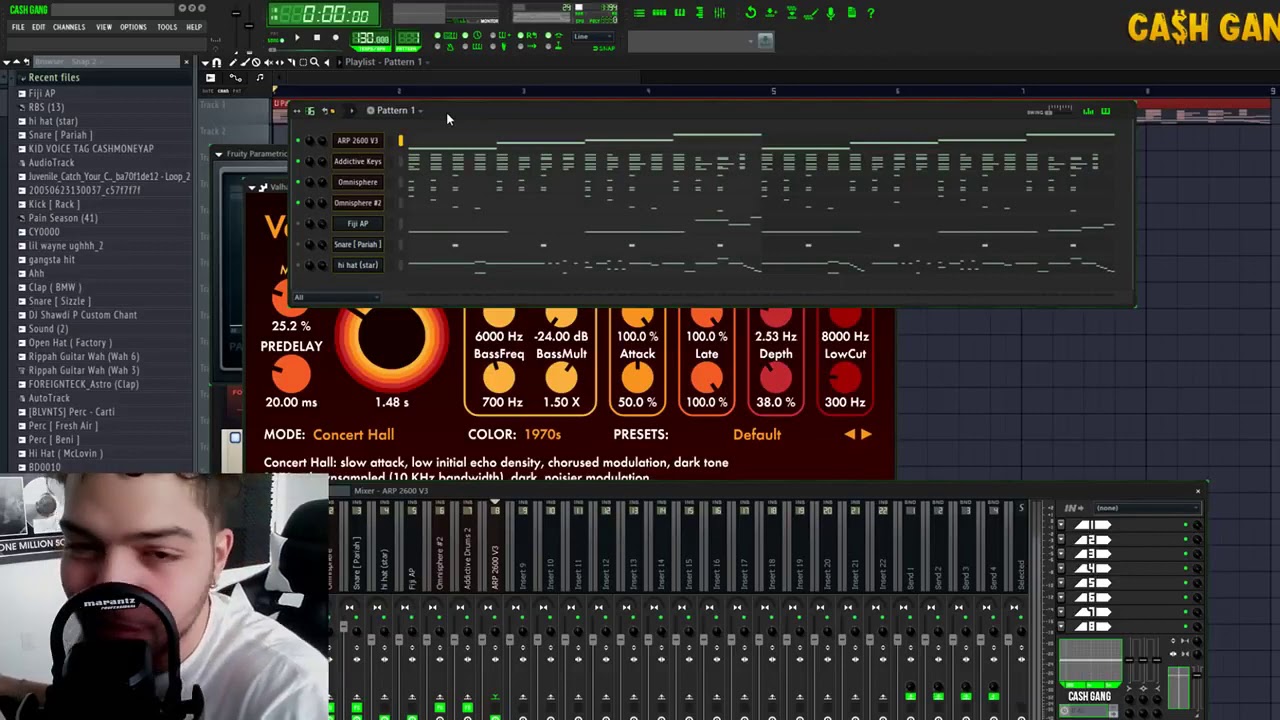Go to previous Valhalla preset arrow
Screen dimensions: 1280x720
coord(850,435)
